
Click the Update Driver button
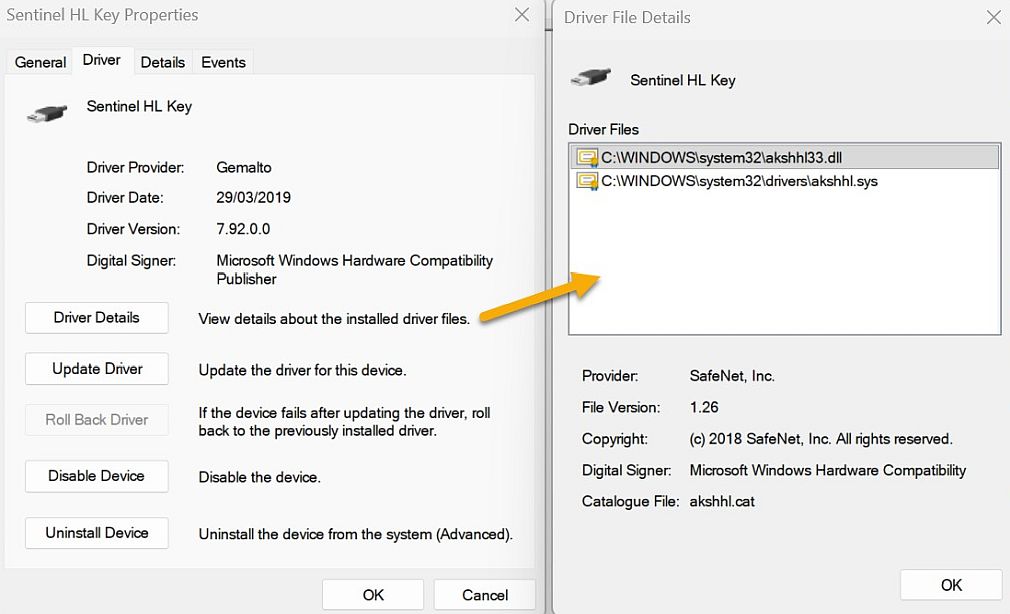tap(97, 369)
